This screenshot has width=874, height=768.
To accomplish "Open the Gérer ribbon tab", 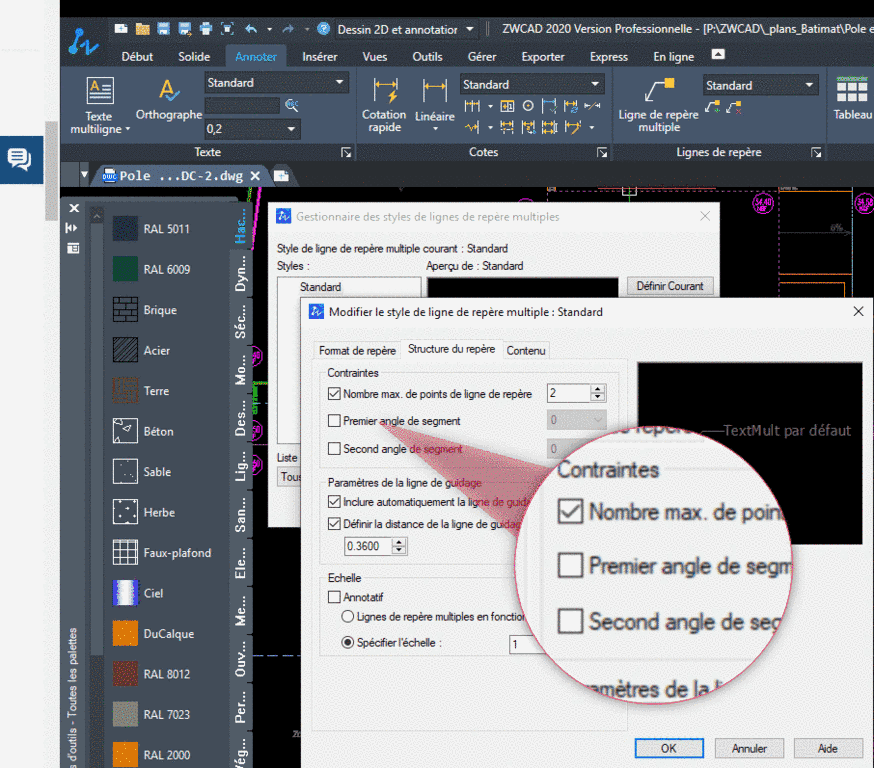I will click(x=482, y=56).
